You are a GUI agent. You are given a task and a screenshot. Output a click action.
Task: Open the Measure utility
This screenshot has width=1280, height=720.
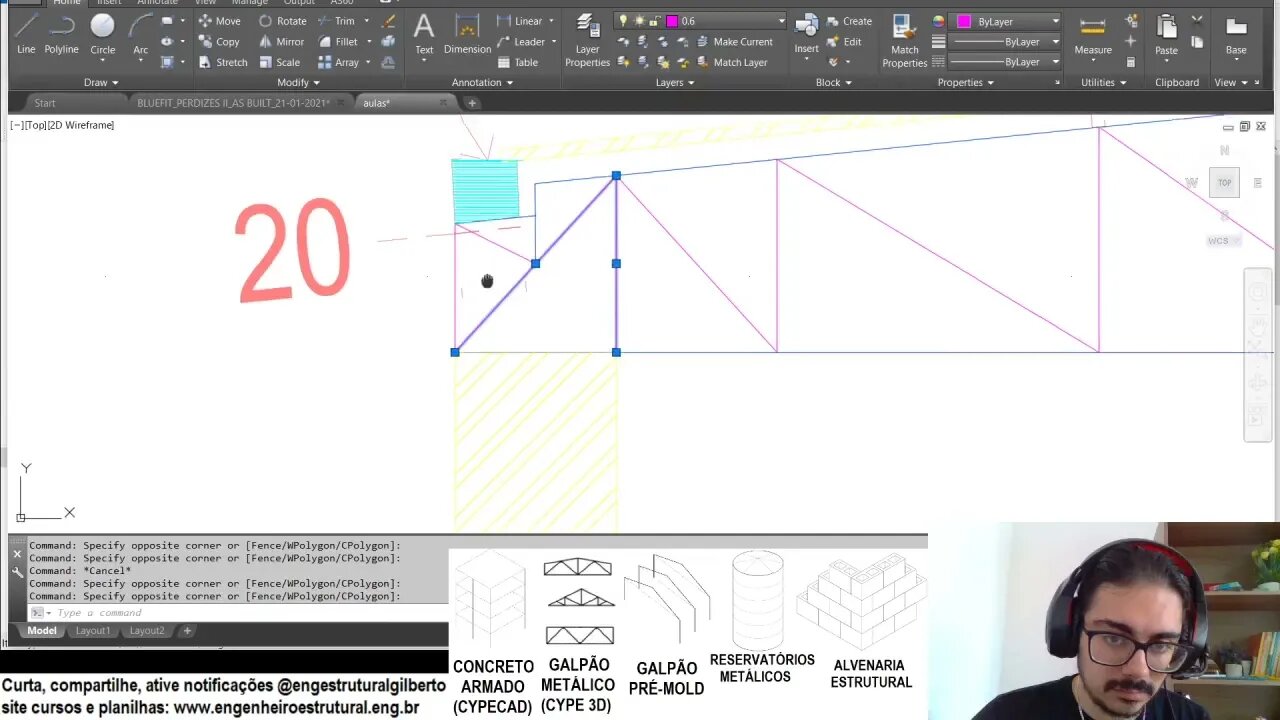point(1093,34)
